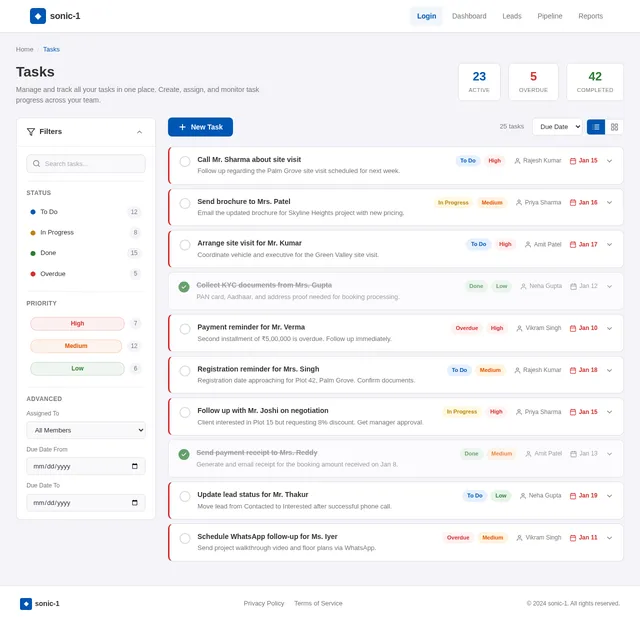640x622 pixels.
Task: Open Due Date To calendar picker icon
Action: (135, 502)
